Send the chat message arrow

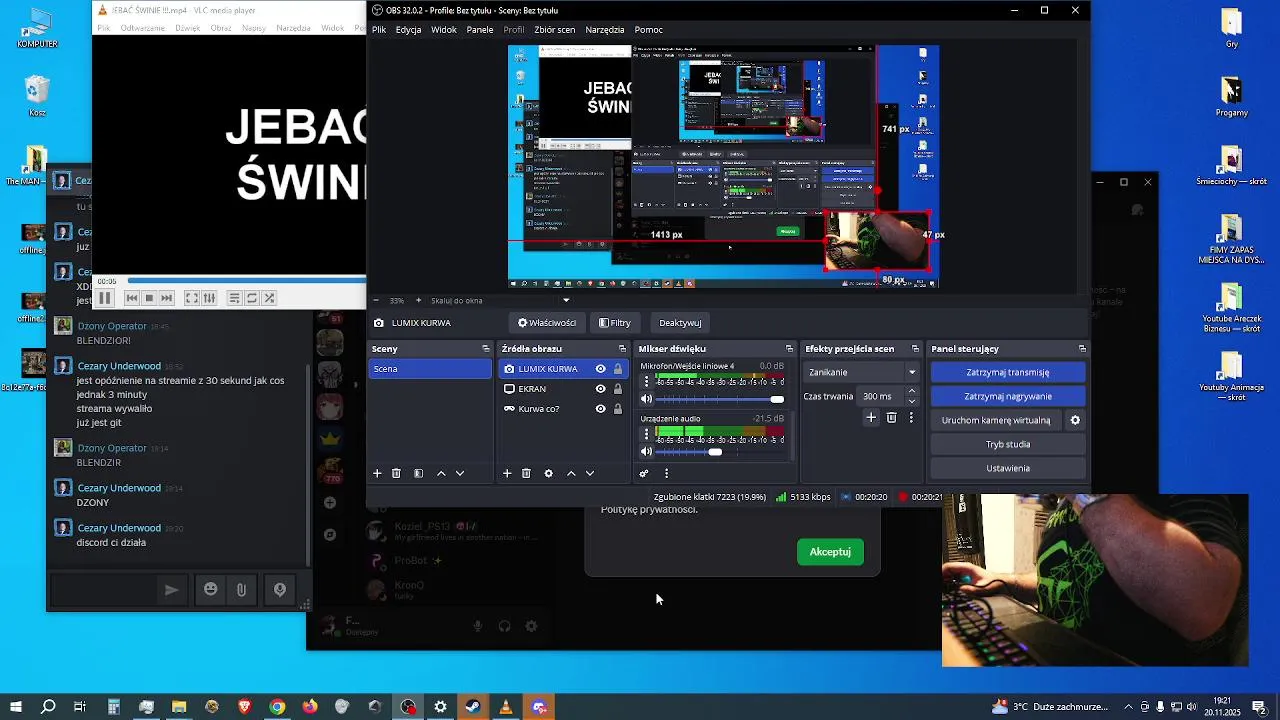click(171, 590)
